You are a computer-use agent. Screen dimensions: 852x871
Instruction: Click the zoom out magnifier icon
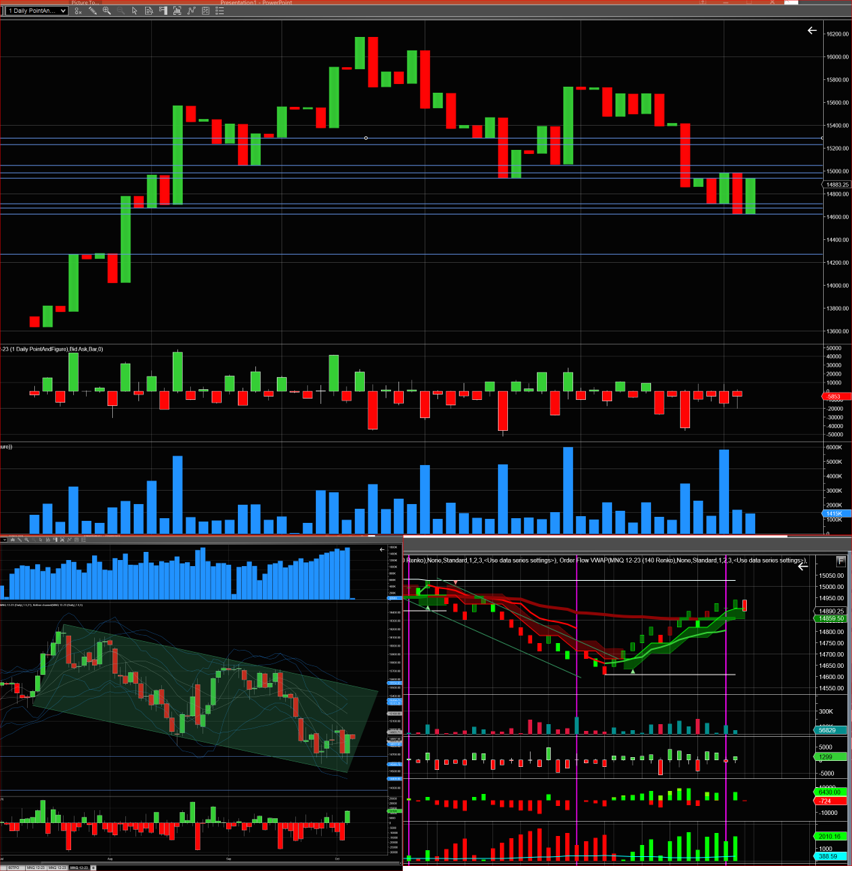coord(121,11)
